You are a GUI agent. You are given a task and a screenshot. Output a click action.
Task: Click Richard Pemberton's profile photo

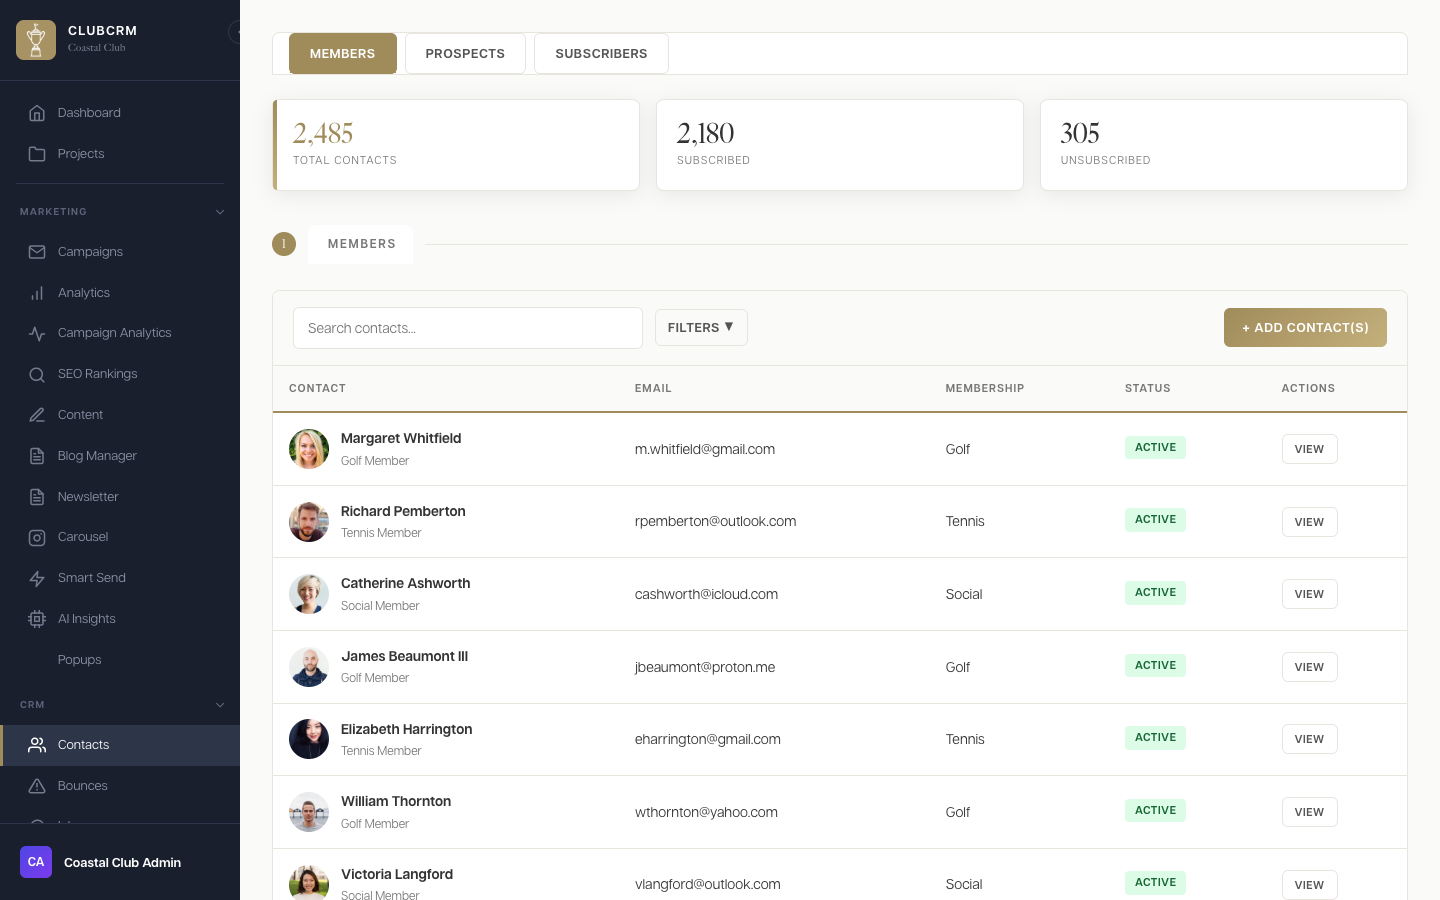tap(309, 521)
